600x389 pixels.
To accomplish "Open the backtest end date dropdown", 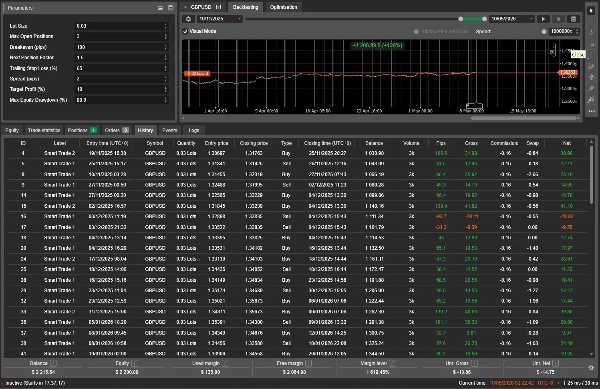I will [512, 19].
